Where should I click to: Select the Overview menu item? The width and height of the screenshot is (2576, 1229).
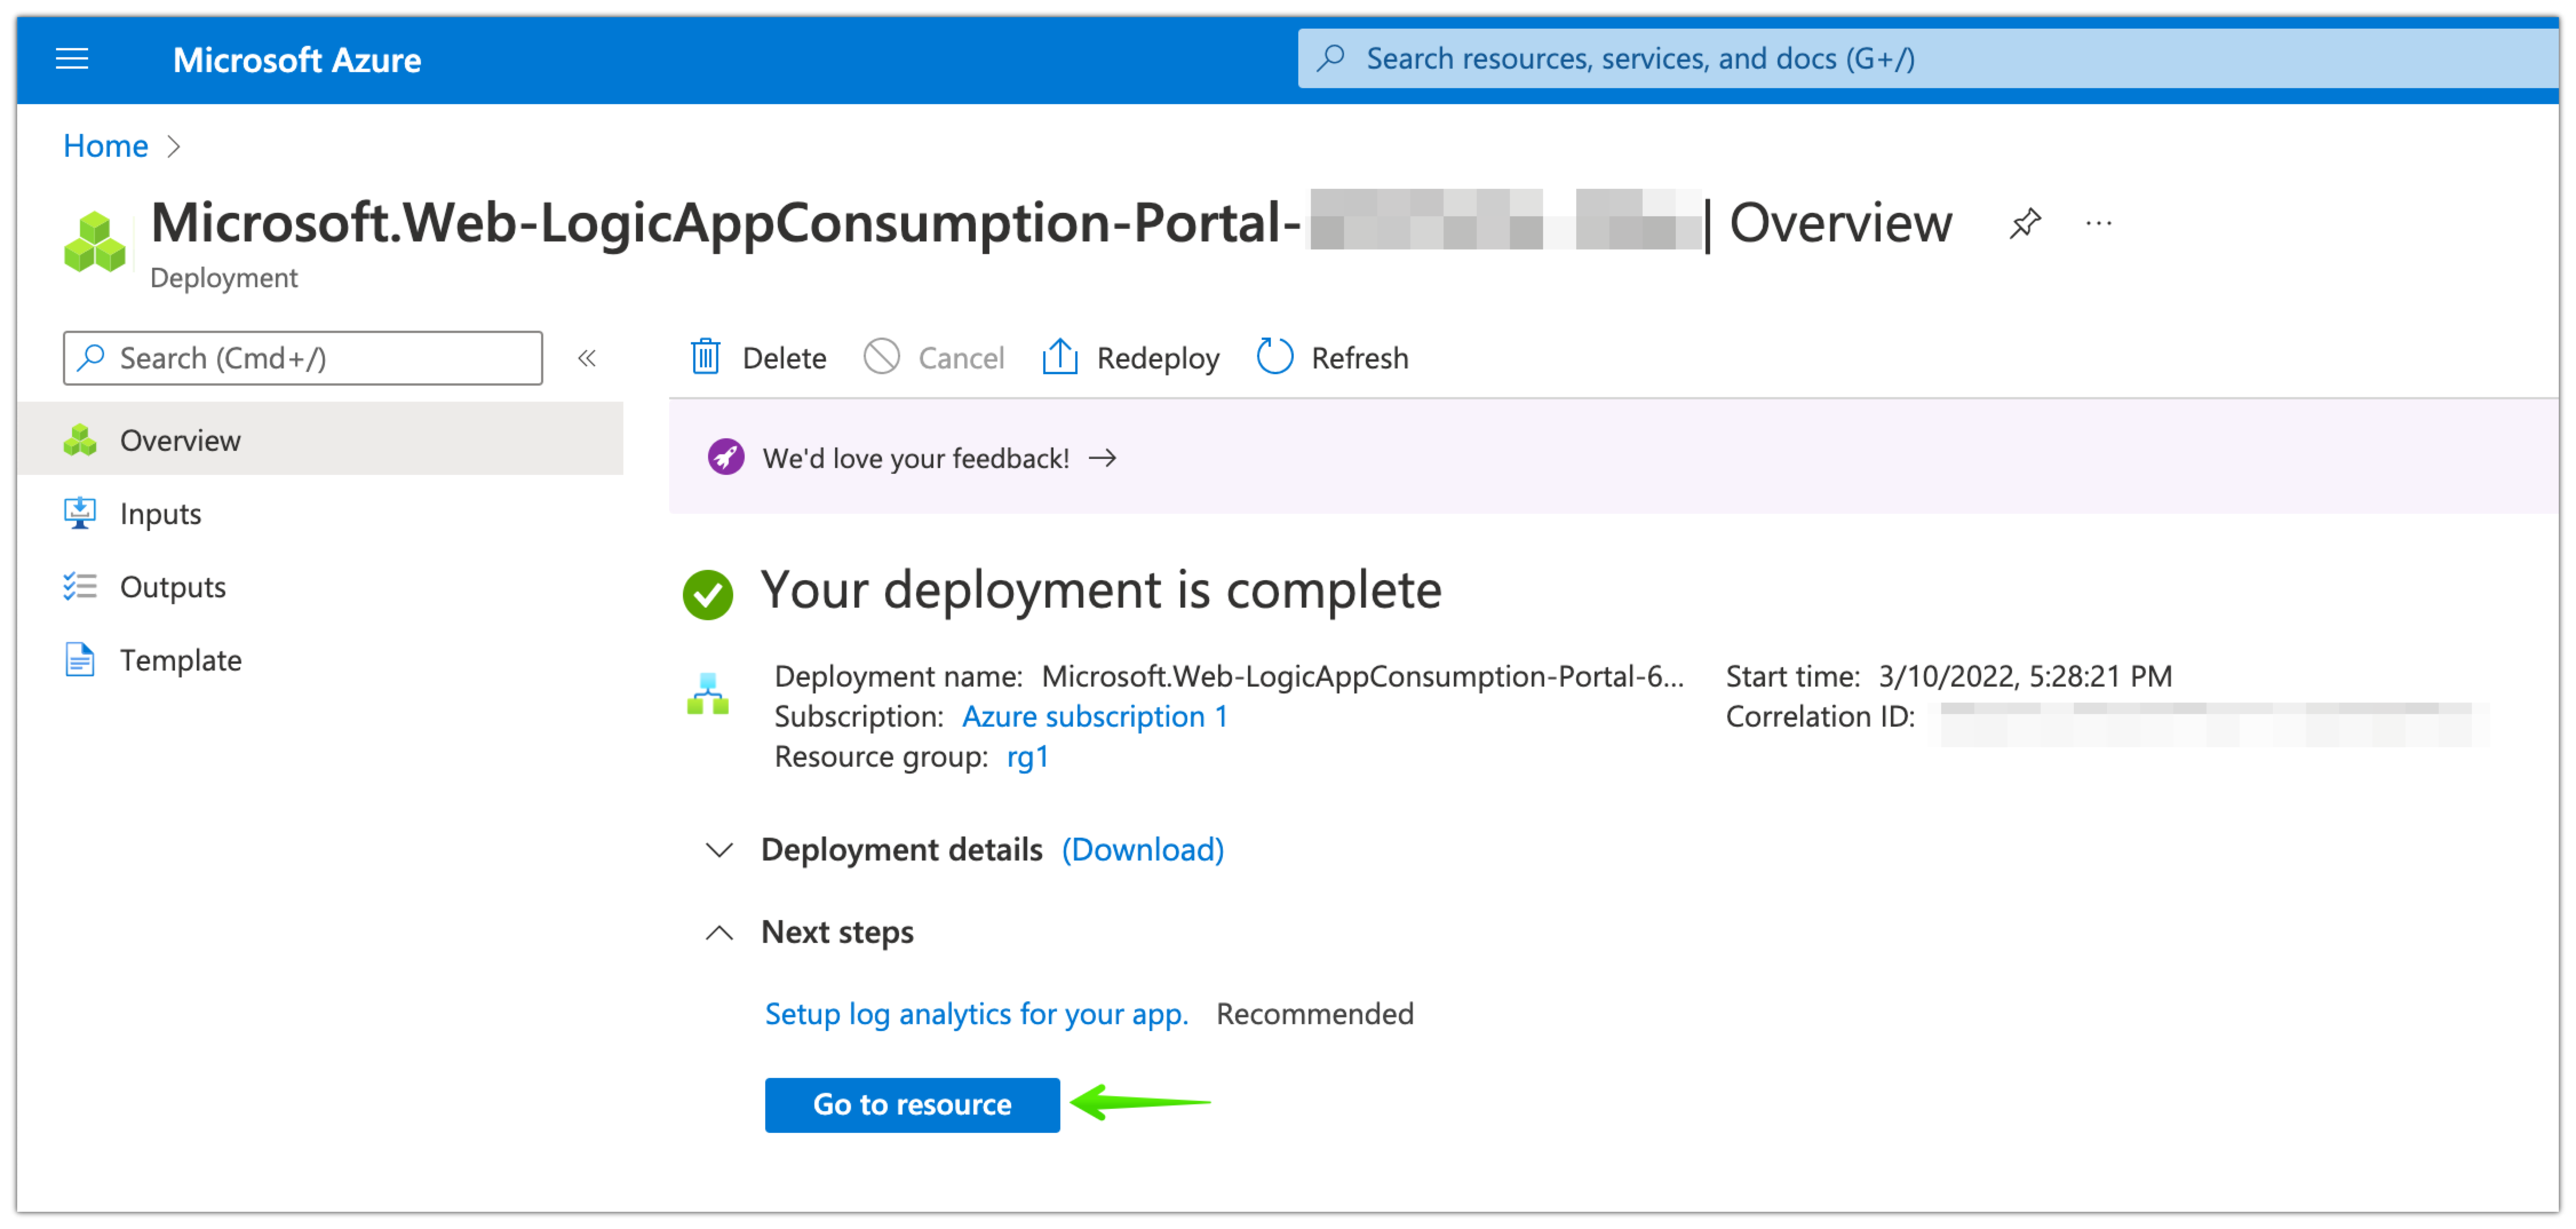pos(320,440)
